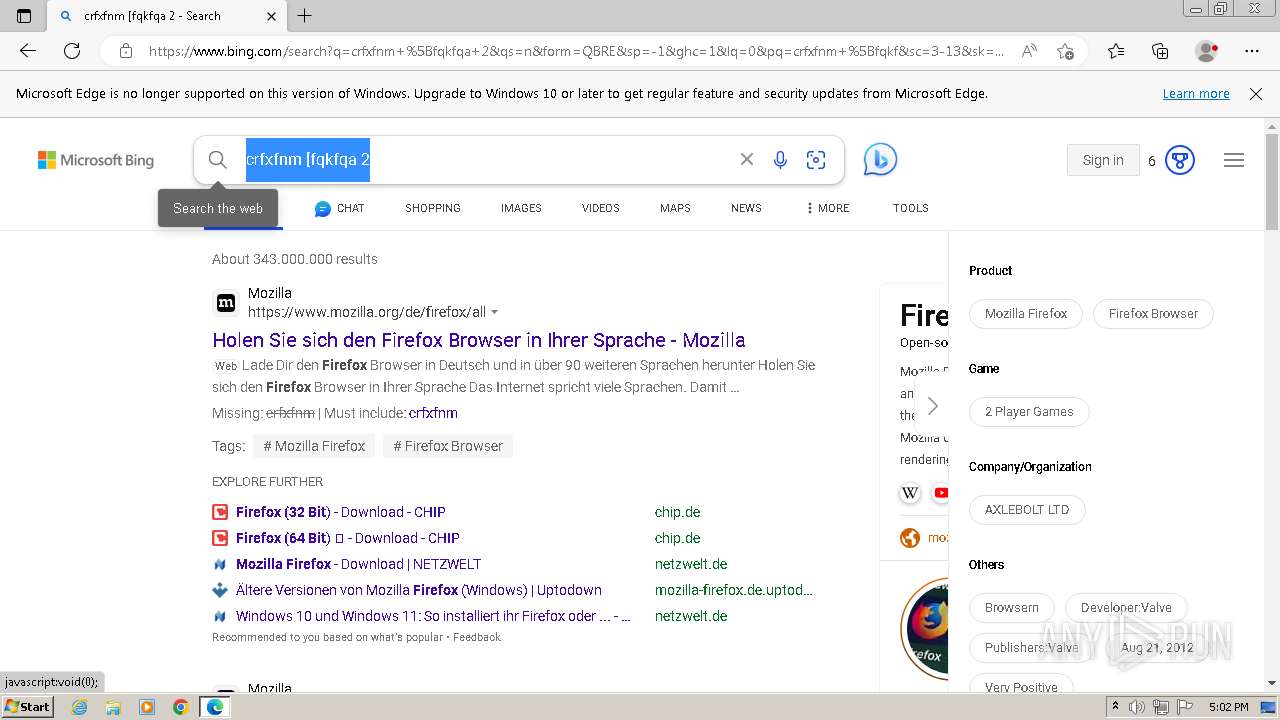Image resolution: width=1280 pixels, height=720 pixels.
Task: Select the # Firefox Browser tag
Action: coord(448,446)
